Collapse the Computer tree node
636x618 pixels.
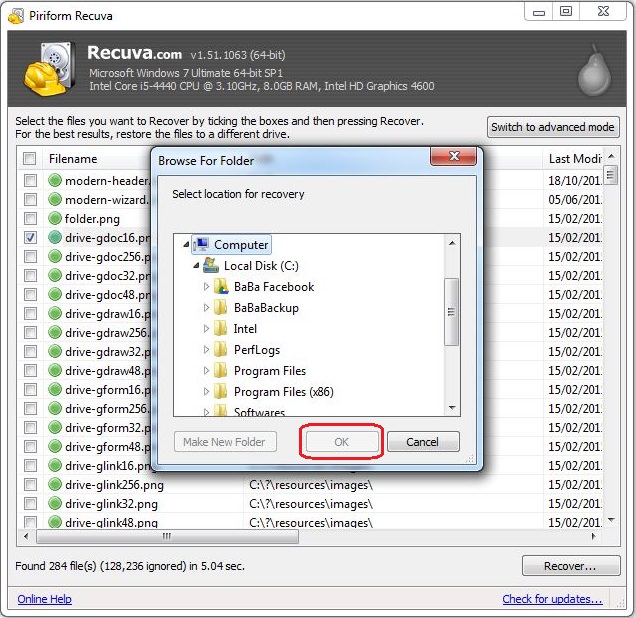(x=186, y=245)
